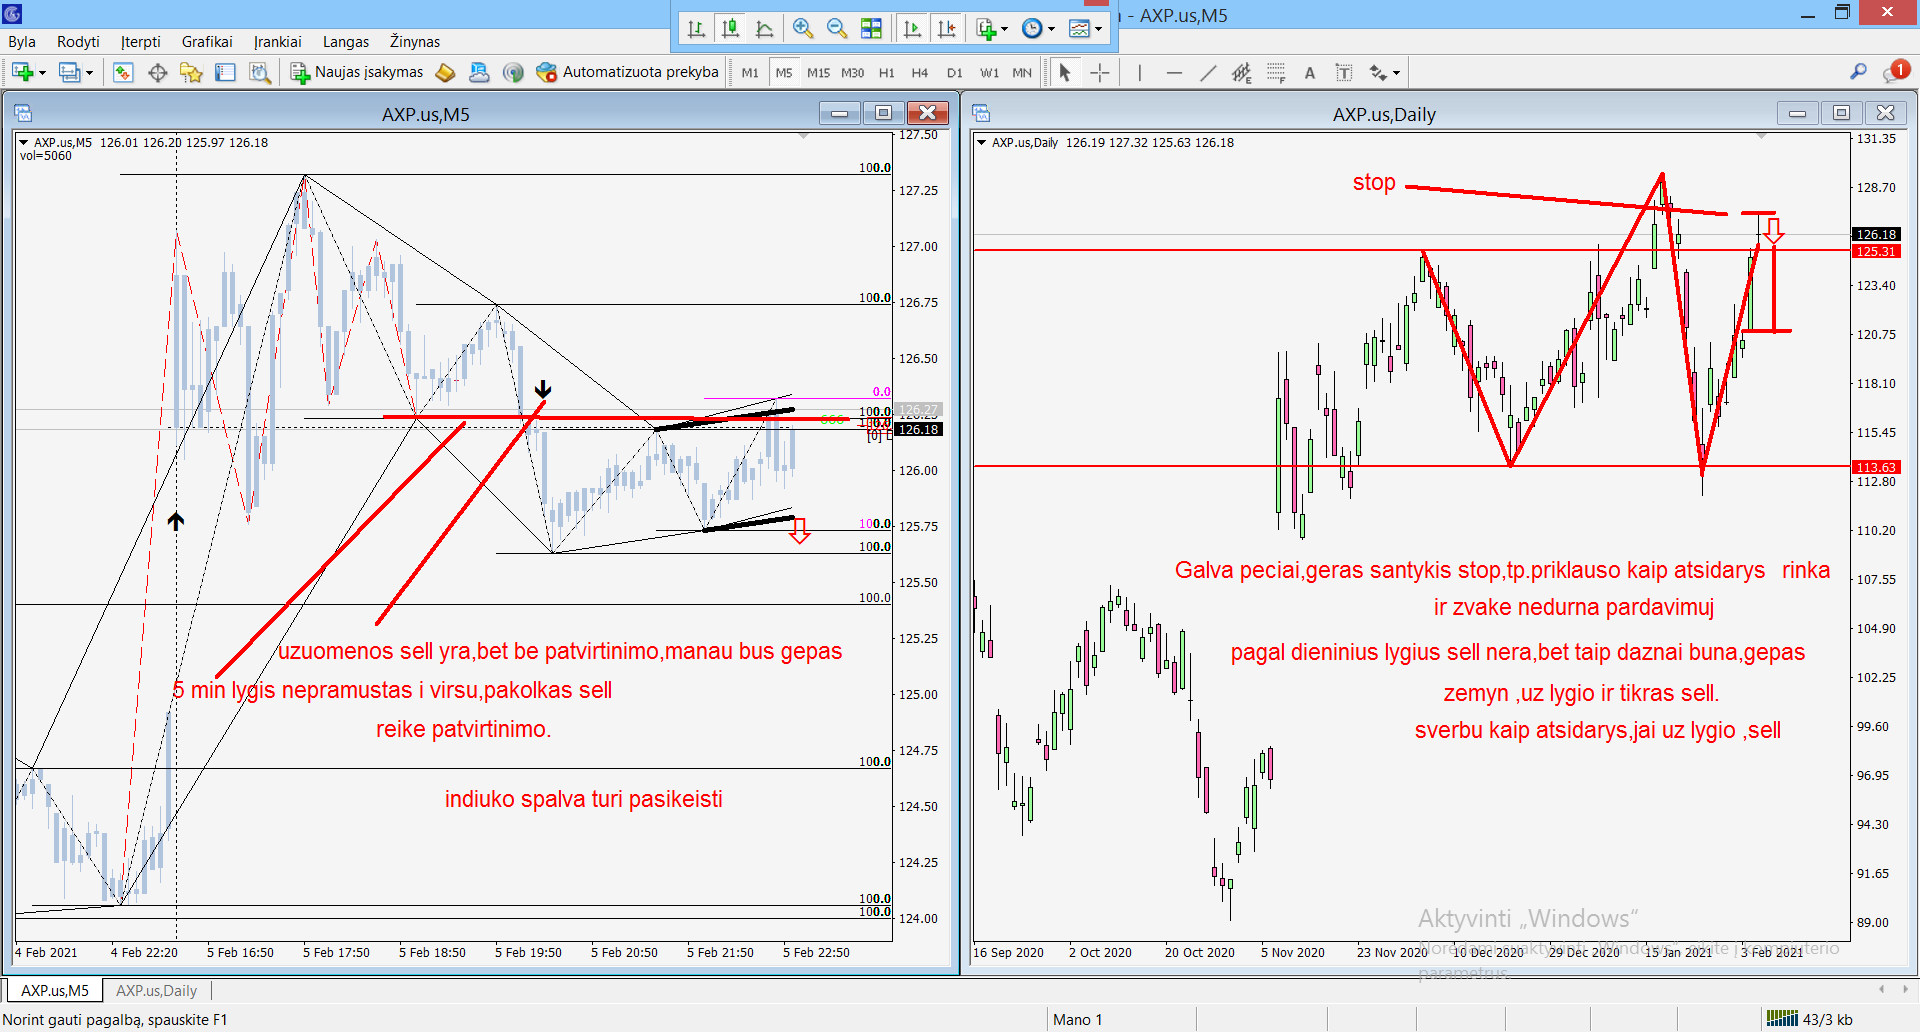
Task: Select the equidistant channel tool
Action: tap(1242, 72)
